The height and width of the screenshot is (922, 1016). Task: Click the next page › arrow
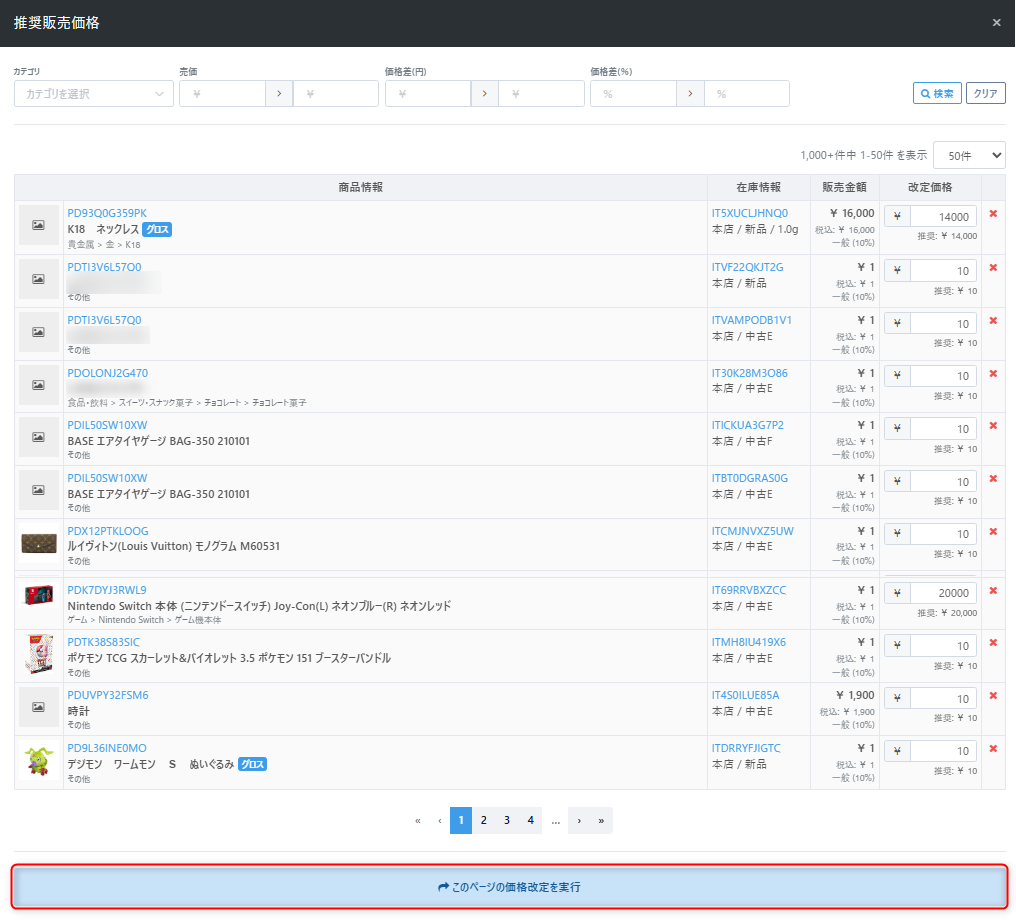pyautogui.click(x=579, y=820)
